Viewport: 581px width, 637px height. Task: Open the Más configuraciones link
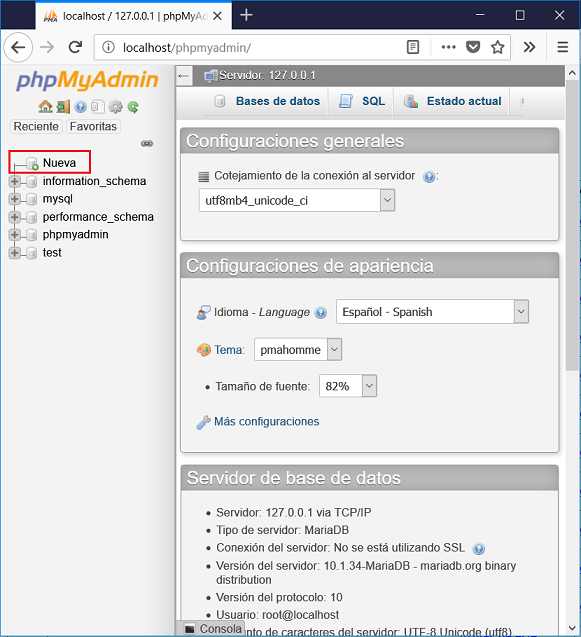coord(267,421)
